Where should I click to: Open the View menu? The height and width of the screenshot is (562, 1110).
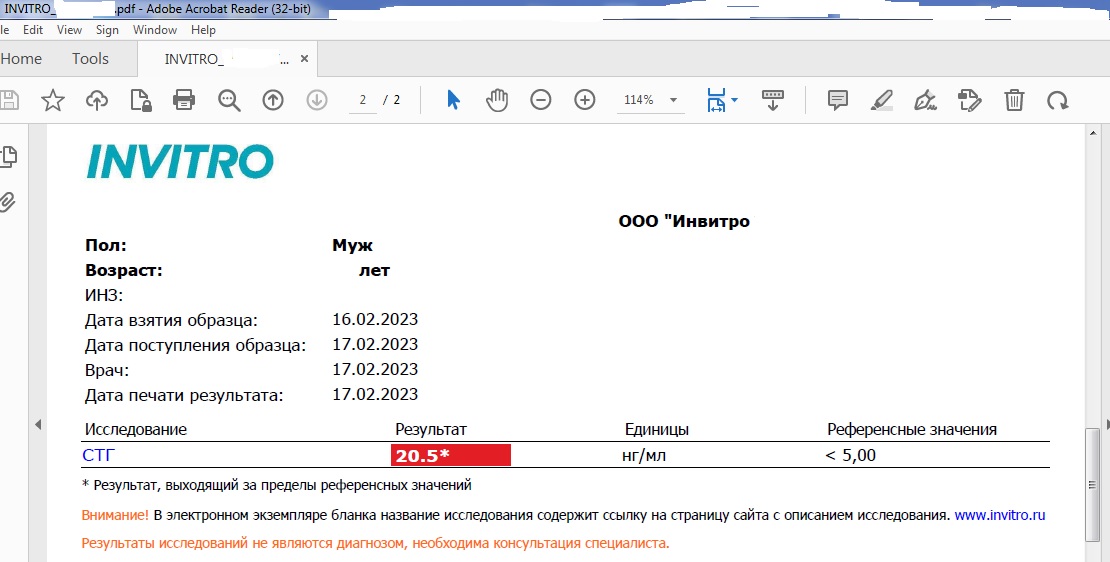click(x=69, y=30)
